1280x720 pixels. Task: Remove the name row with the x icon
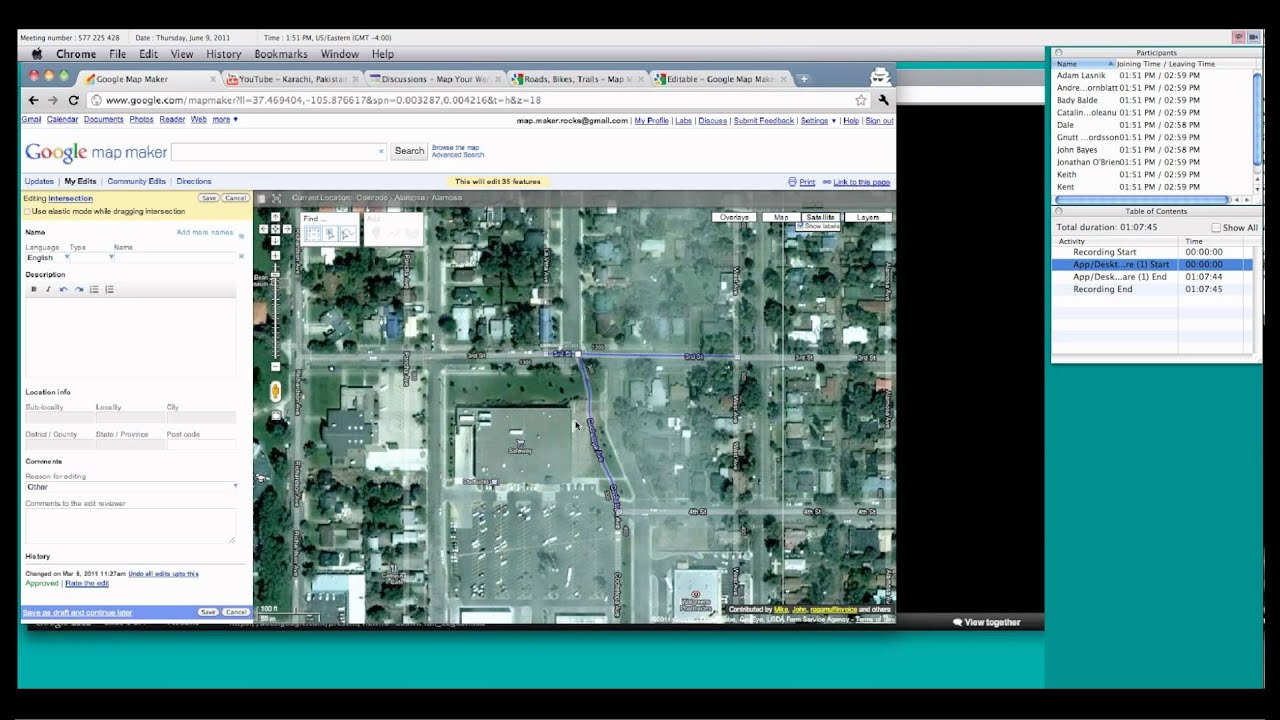coord(241,257)
